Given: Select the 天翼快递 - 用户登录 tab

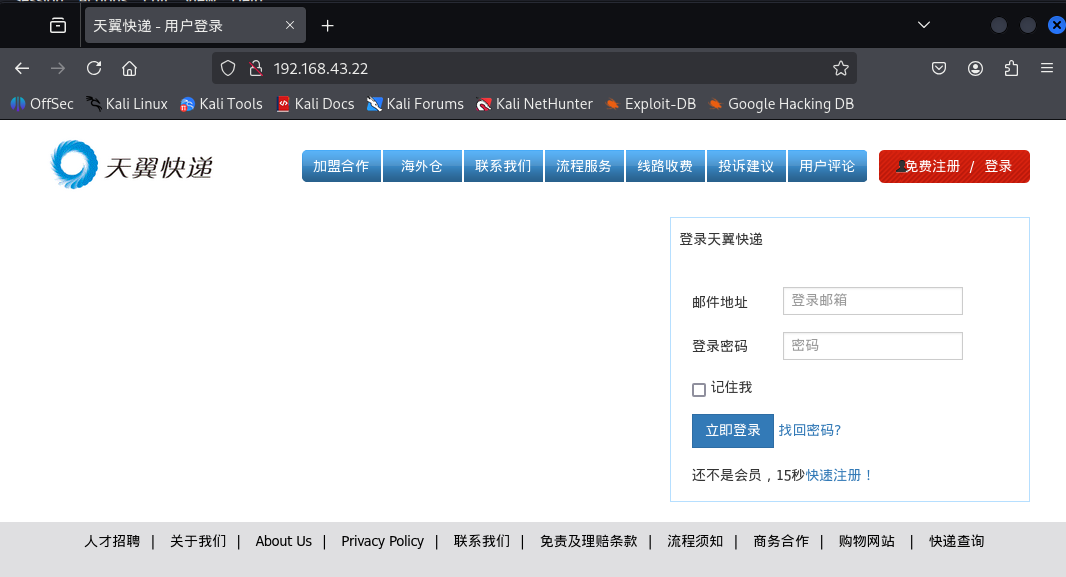Looking at the screenshot, I should (x=195, y=26).
